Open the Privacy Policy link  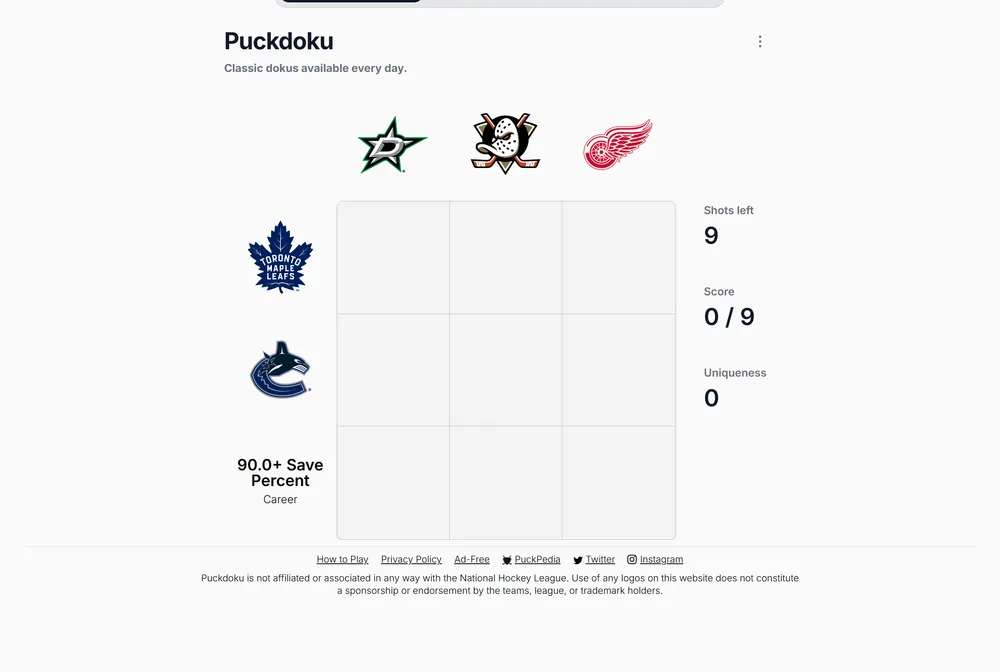tap(411, 559)
